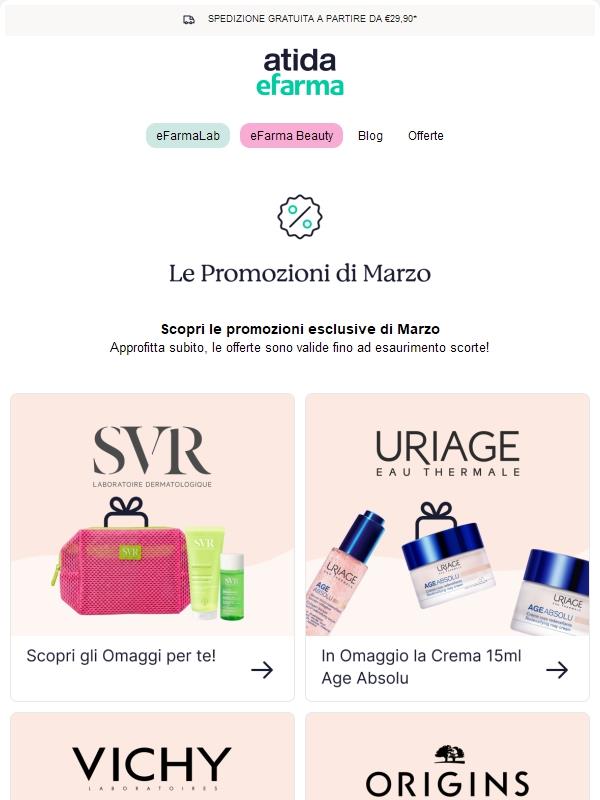Click the free shipping banner text
Viewport: 600px width, 800px height.
[x=312, y=19]
